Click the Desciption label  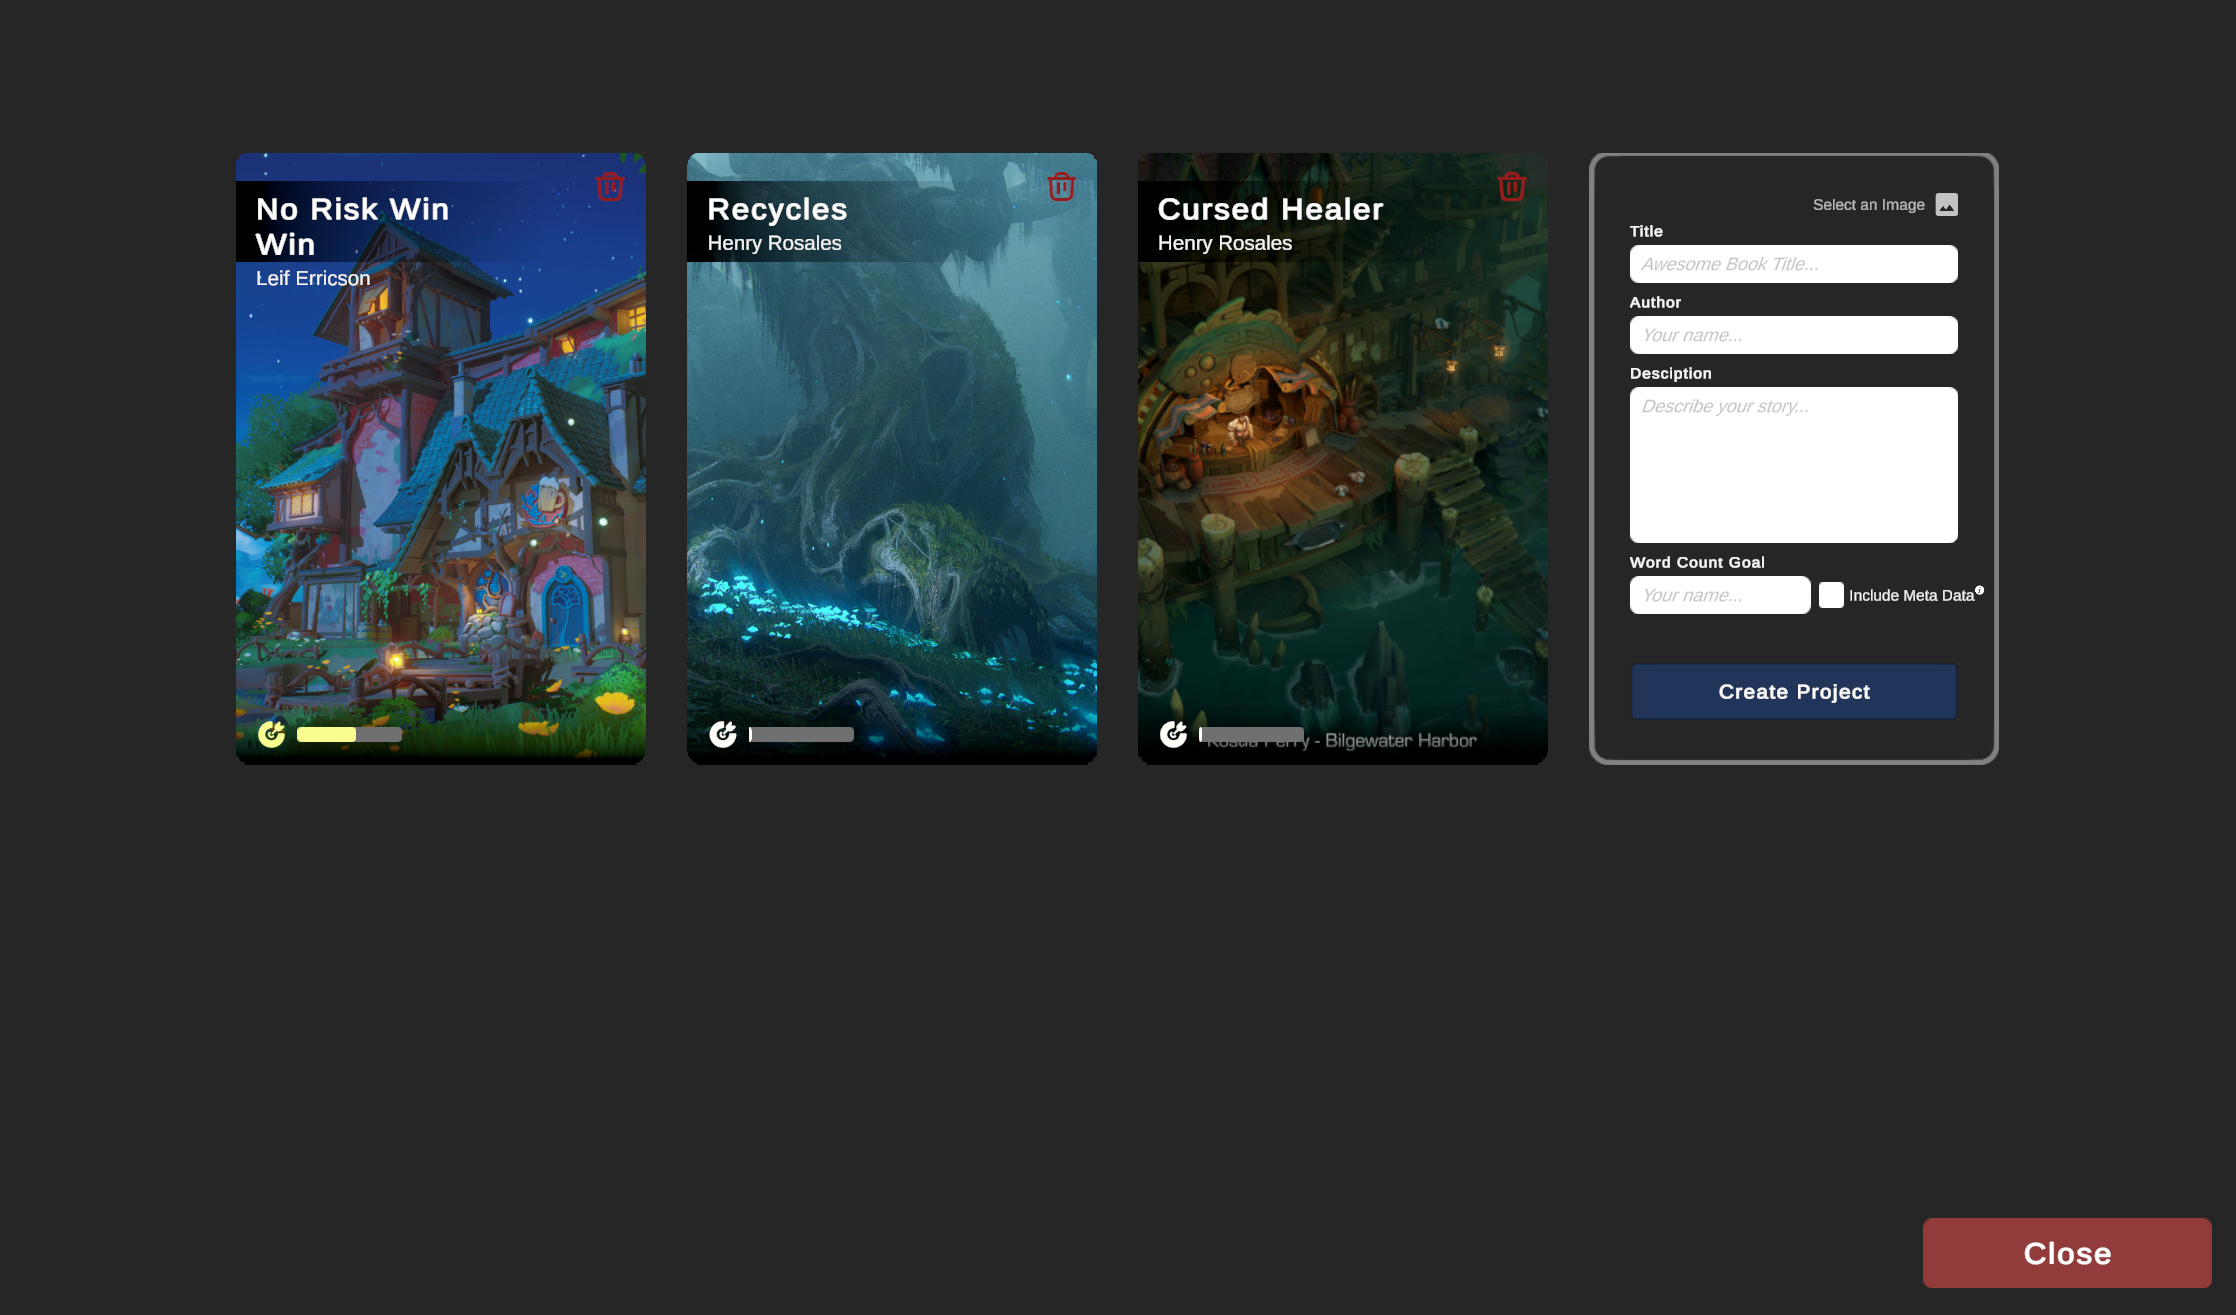(1670, 374)
